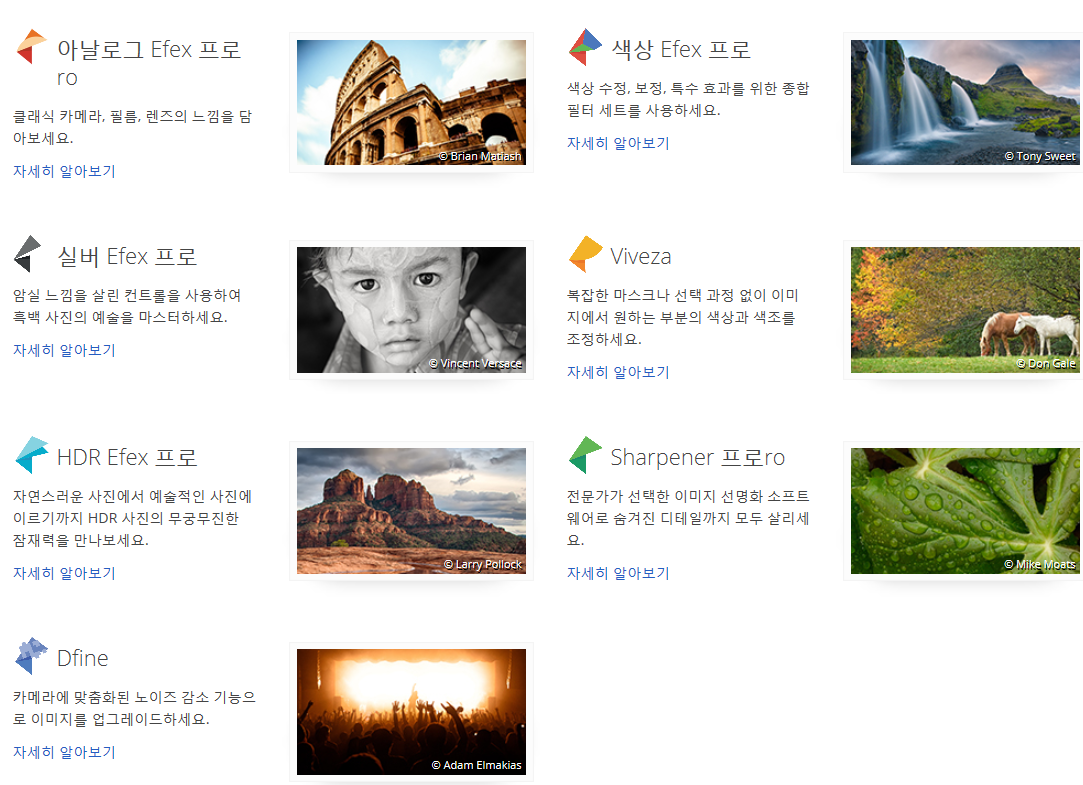The image size is (1083, 785).
Task: Open 자세히 알아보기 link under 아날로그 Efex 프로
Action: [64, 171]
